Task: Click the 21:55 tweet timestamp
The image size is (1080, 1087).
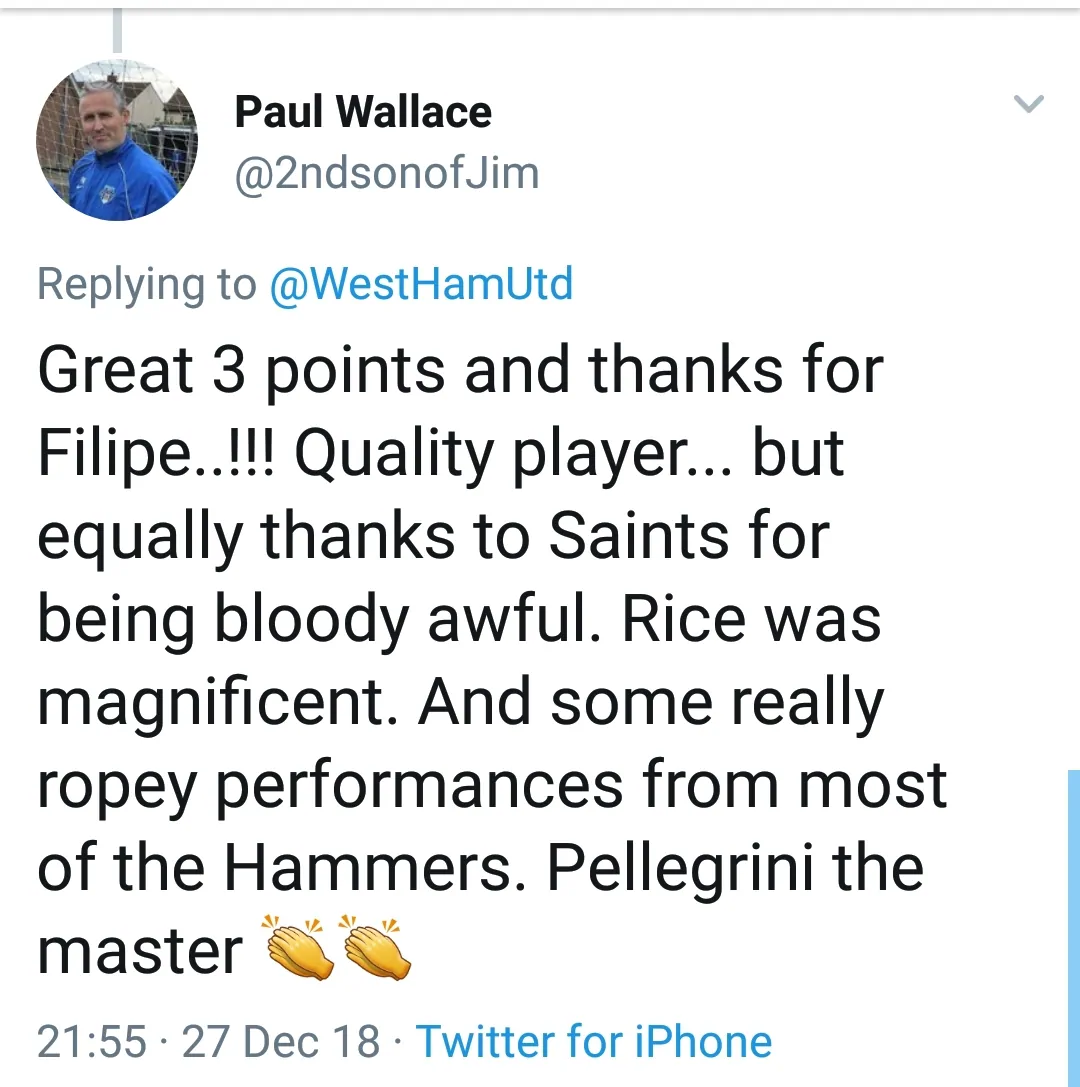Action: 91,1041
